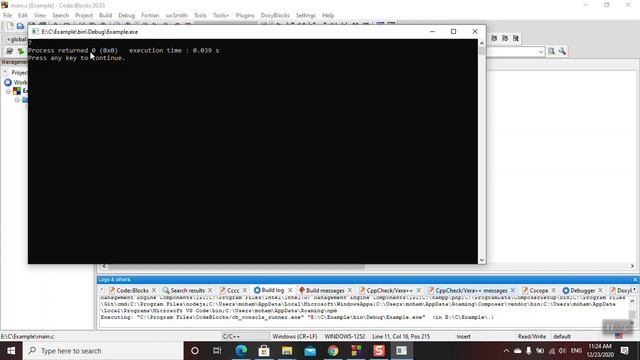Collapse the Example project tree node
This screenshot has width=640, height=360.
point(8,91)
